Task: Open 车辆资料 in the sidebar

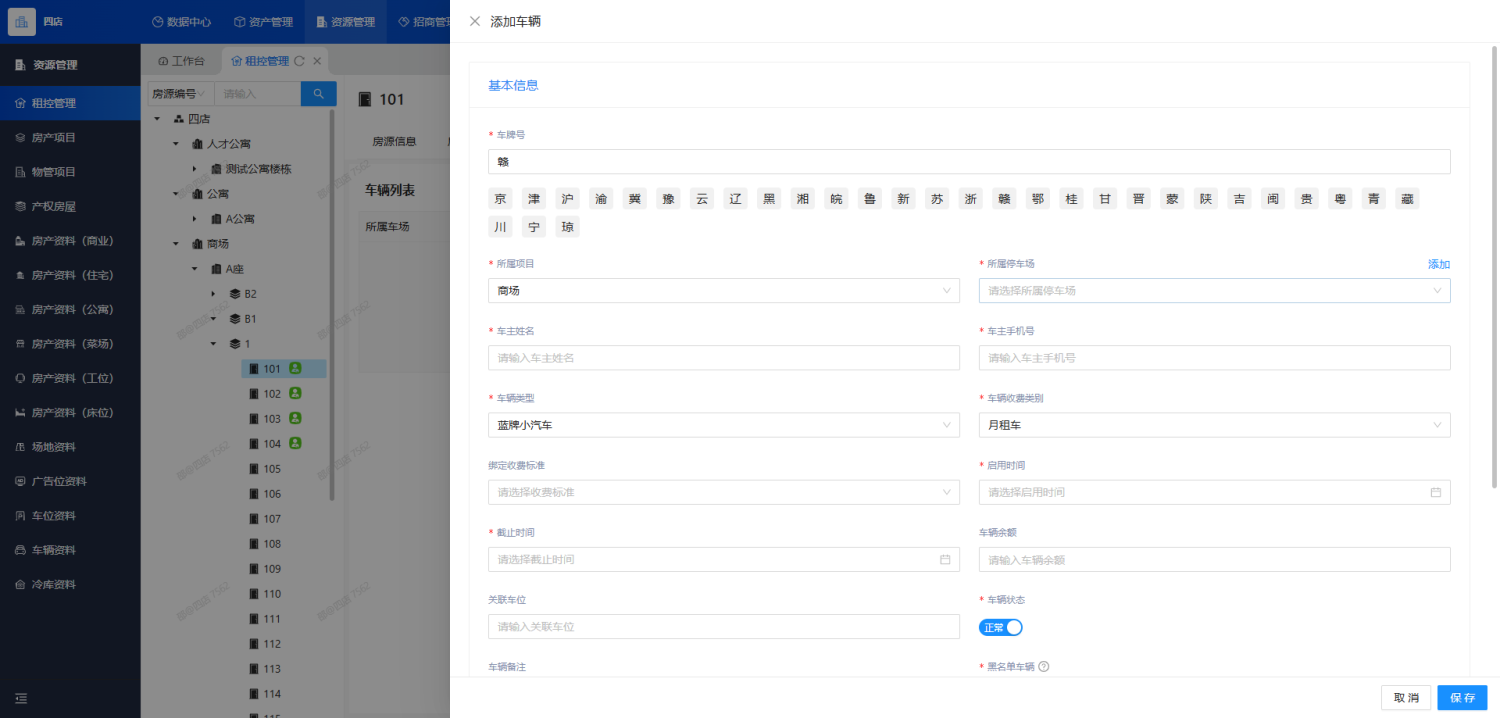Action: 70,550
